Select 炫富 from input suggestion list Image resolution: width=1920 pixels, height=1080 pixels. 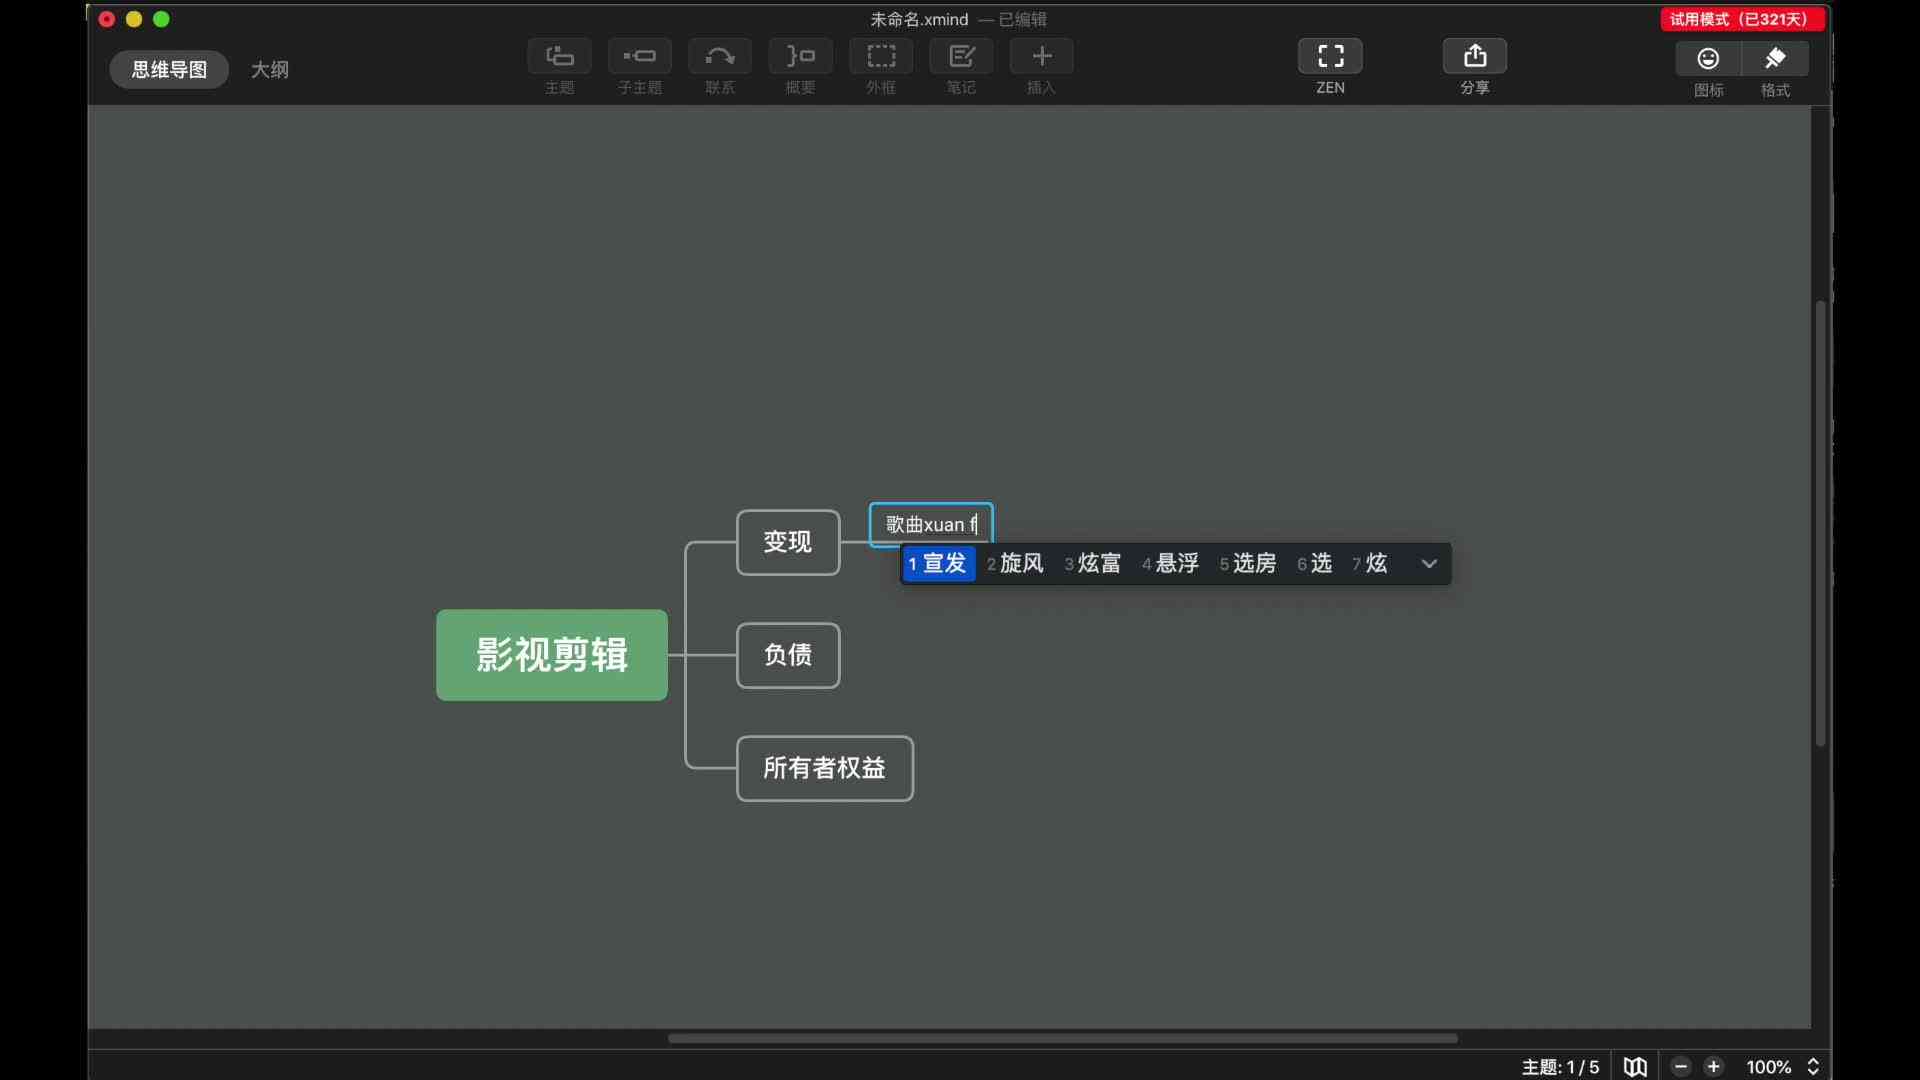point(1098,563)
